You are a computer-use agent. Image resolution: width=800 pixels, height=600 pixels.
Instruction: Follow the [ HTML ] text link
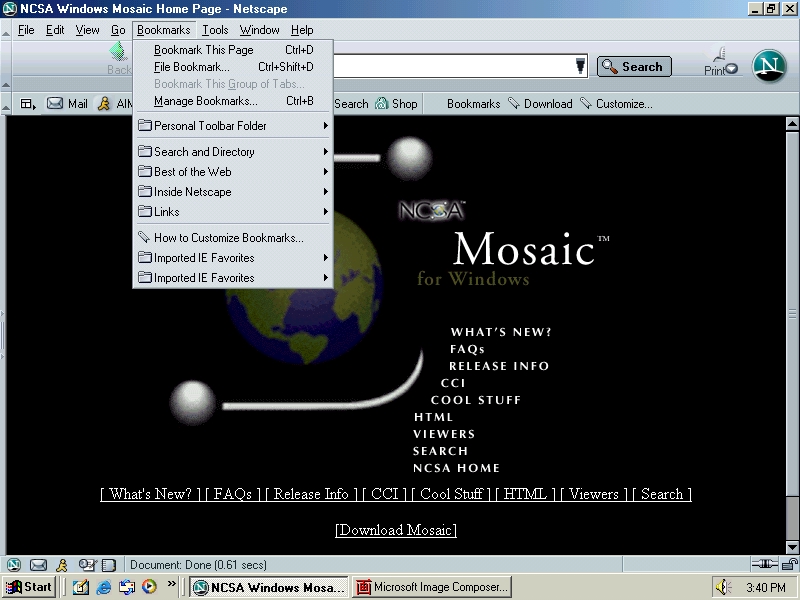click(x=525, y=494)
